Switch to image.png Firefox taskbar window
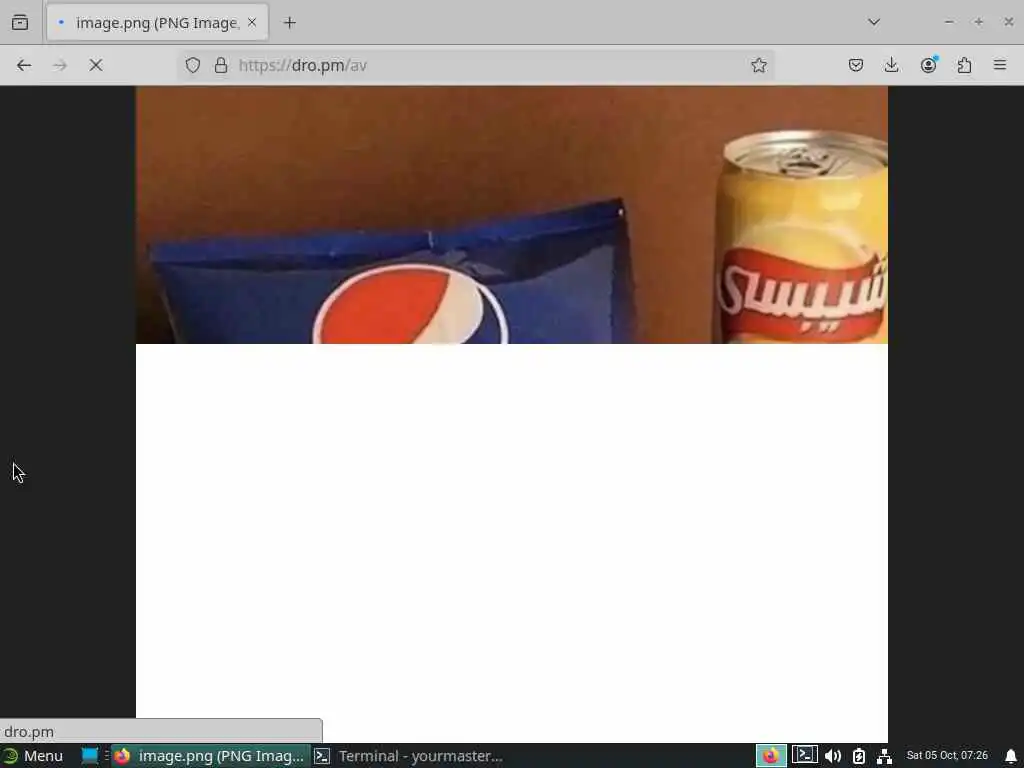1024x768 pixels. pos(210,756)
